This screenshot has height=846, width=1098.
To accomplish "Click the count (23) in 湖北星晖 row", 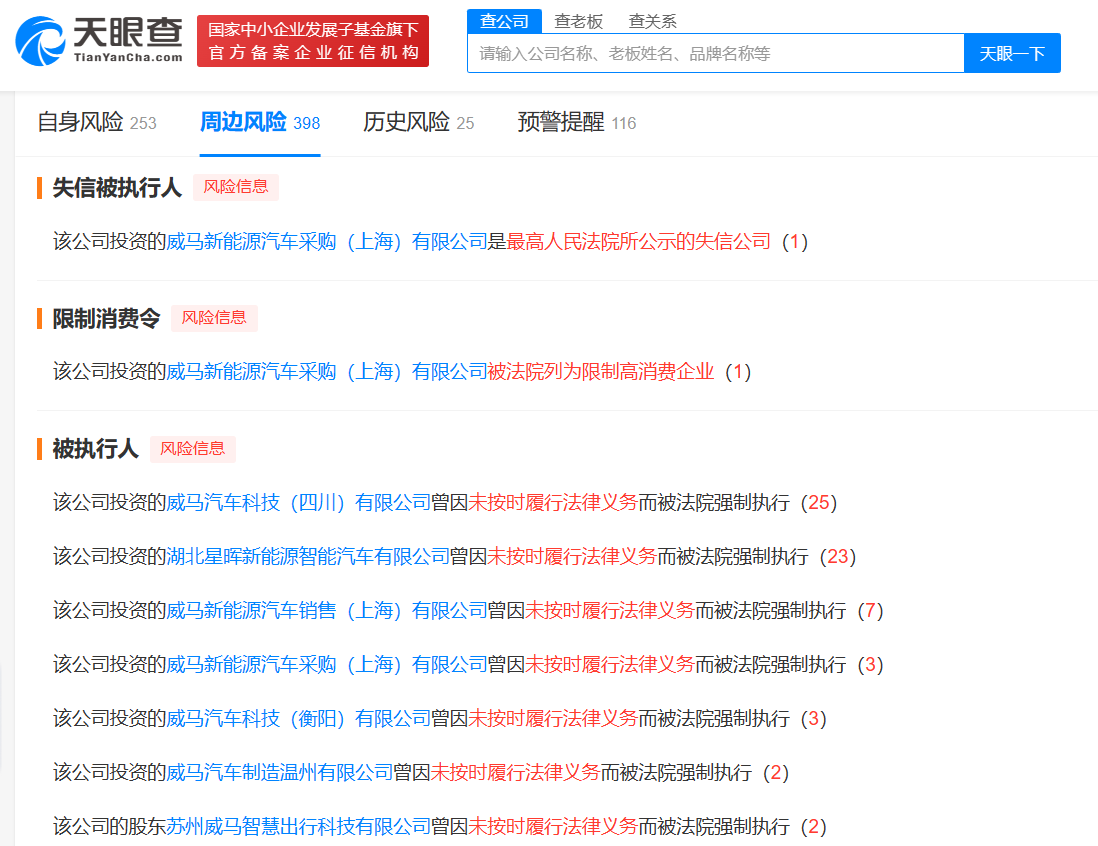I will (x=838, y=557).
